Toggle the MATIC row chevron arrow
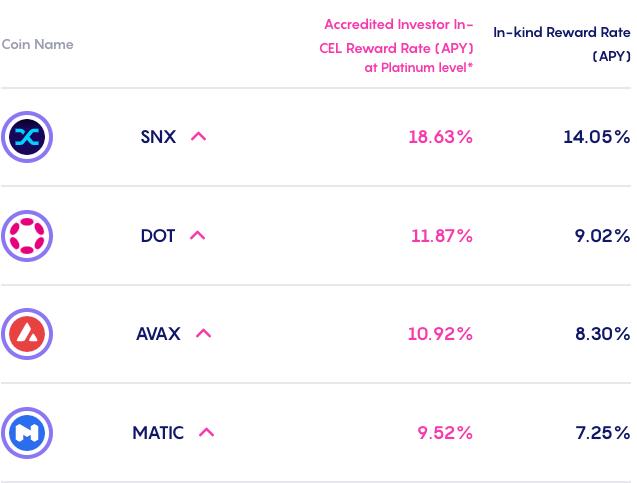Screen dimensions: 637x483 pyautogui.click(x=206, y=433)
